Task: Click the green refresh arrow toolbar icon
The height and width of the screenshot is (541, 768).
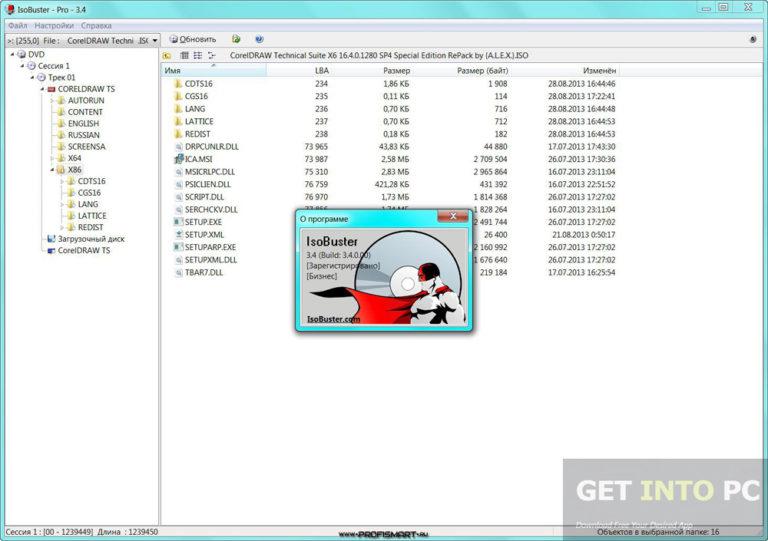Action: [236, 39]
